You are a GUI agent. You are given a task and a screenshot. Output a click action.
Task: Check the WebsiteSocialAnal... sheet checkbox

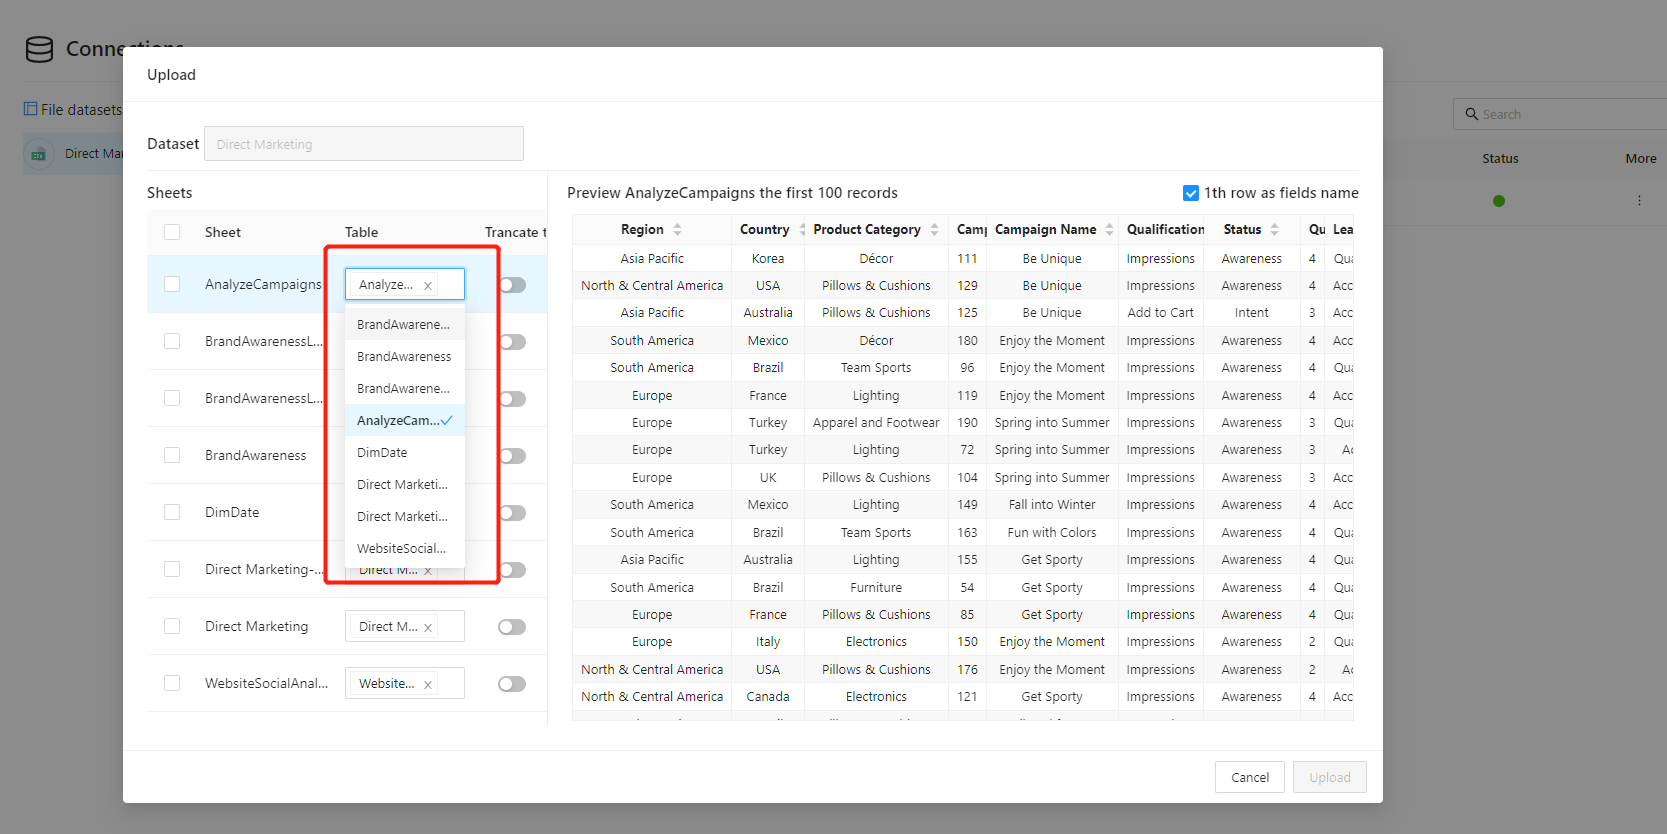pyautogui.click(x=172, y=683)
